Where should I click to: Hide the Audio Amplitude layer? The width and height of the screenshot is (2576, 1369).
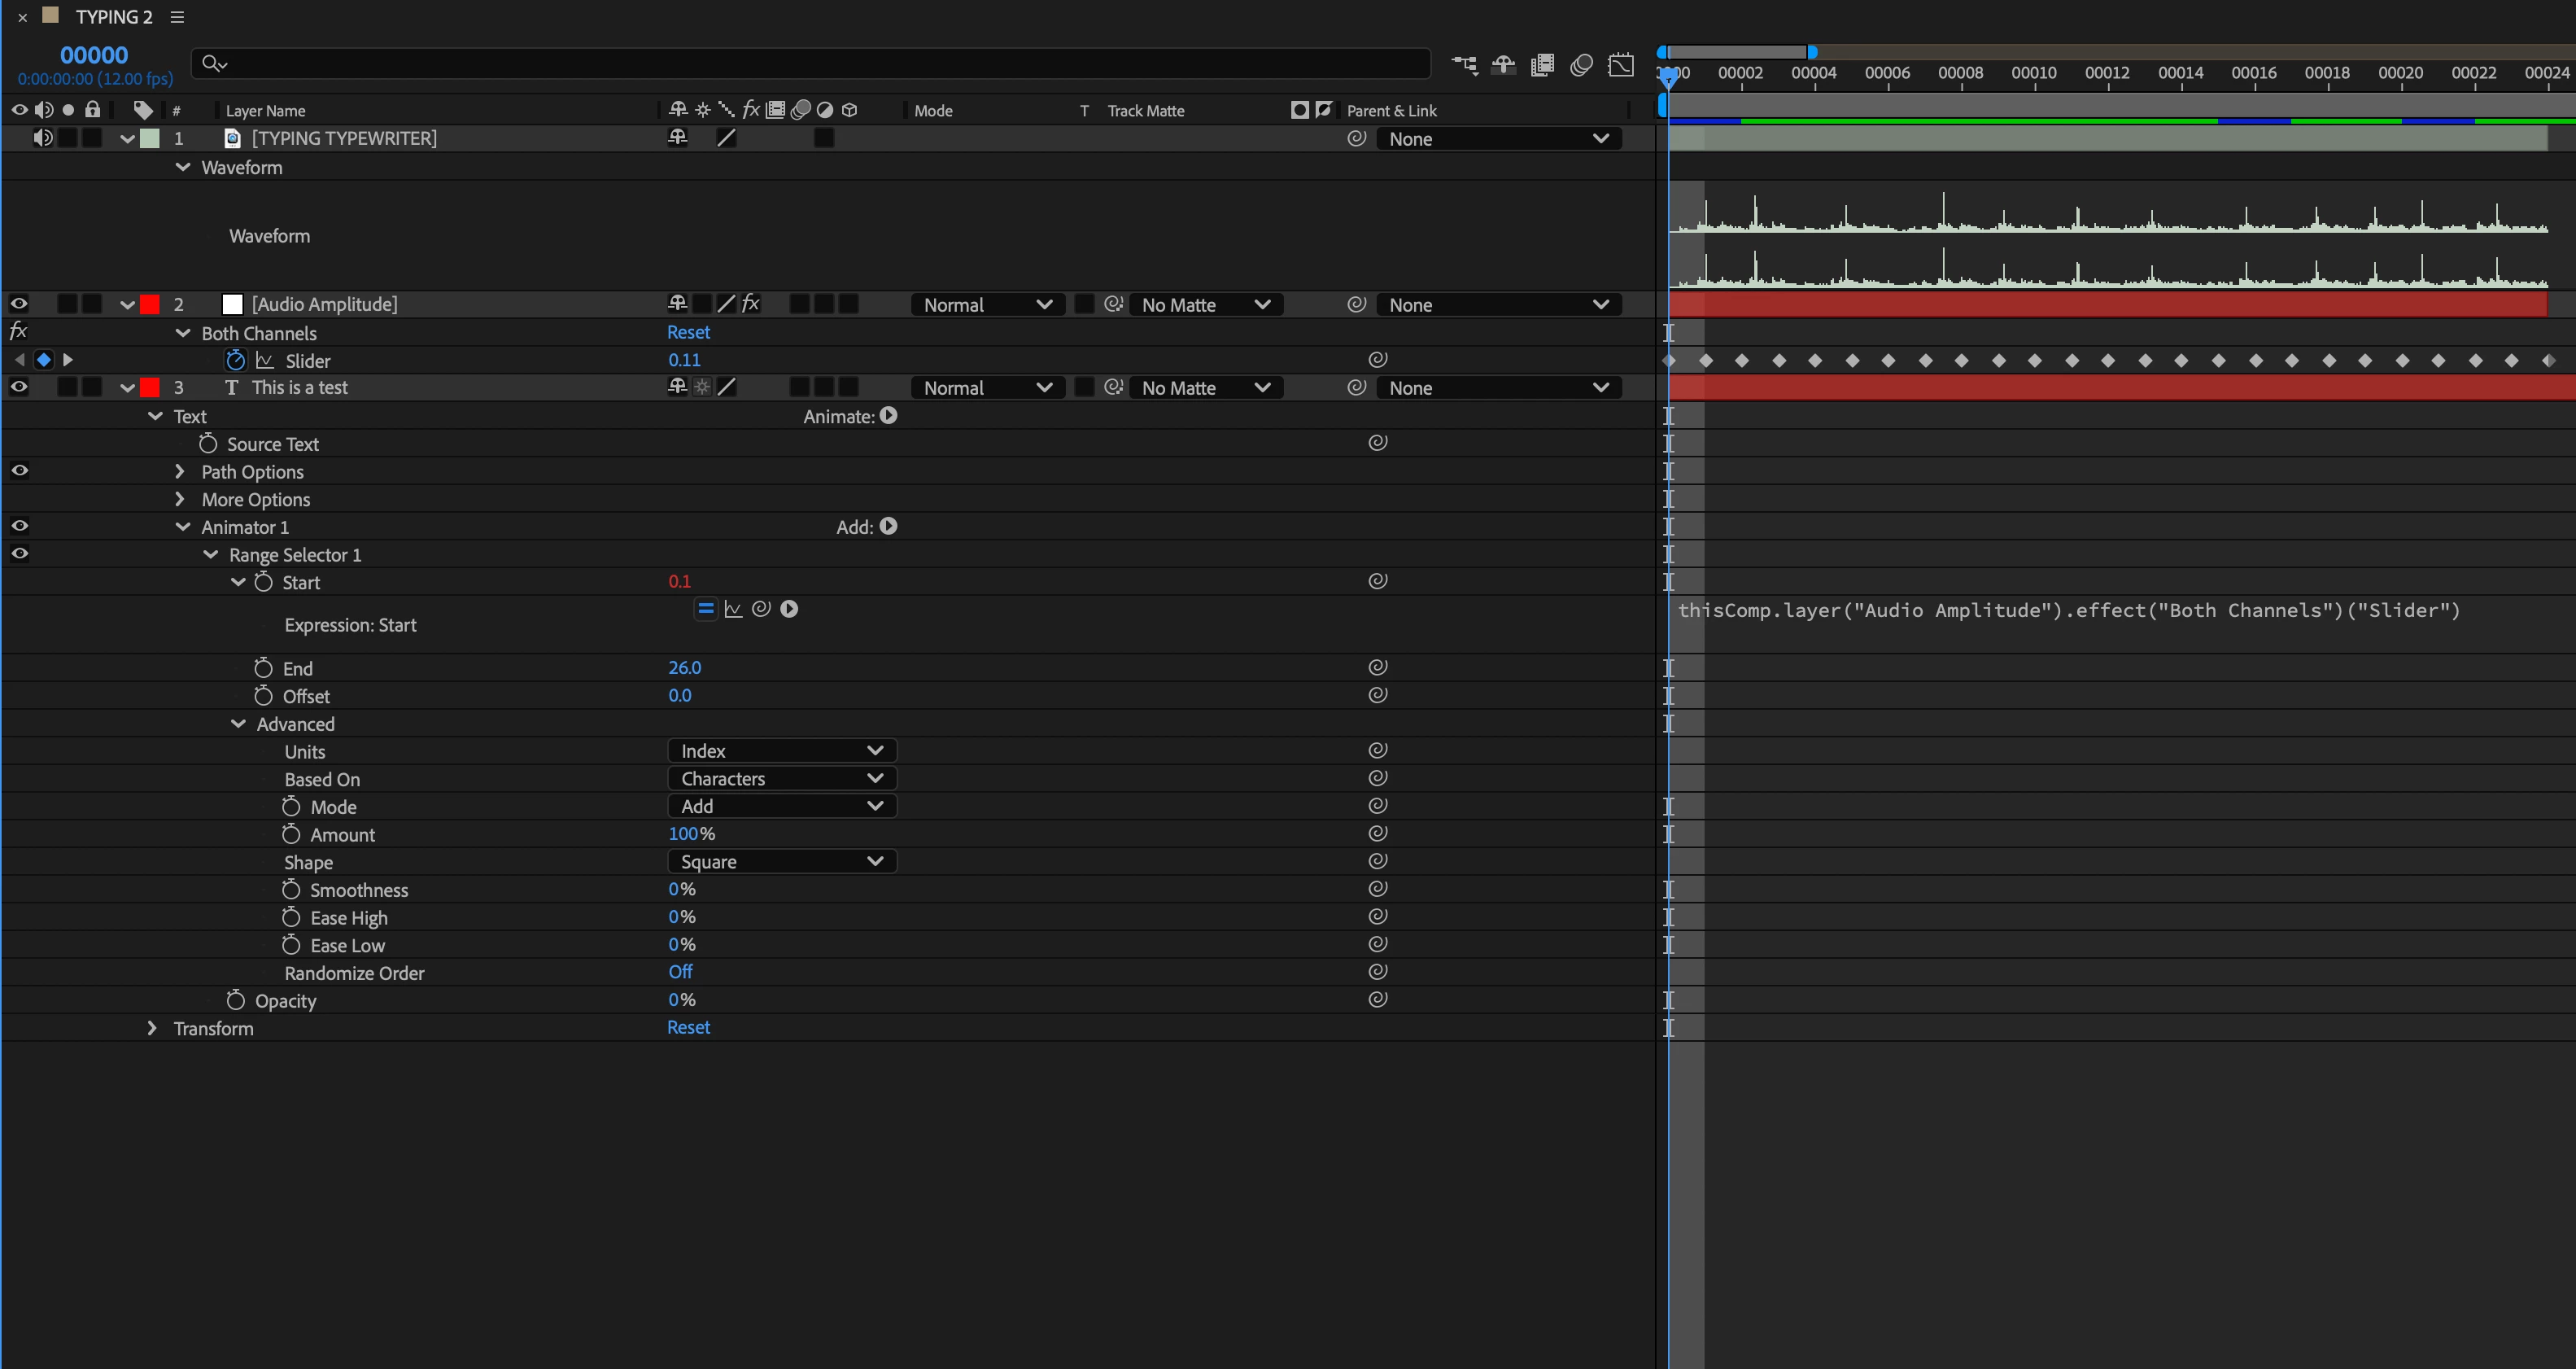pos(19,304)
